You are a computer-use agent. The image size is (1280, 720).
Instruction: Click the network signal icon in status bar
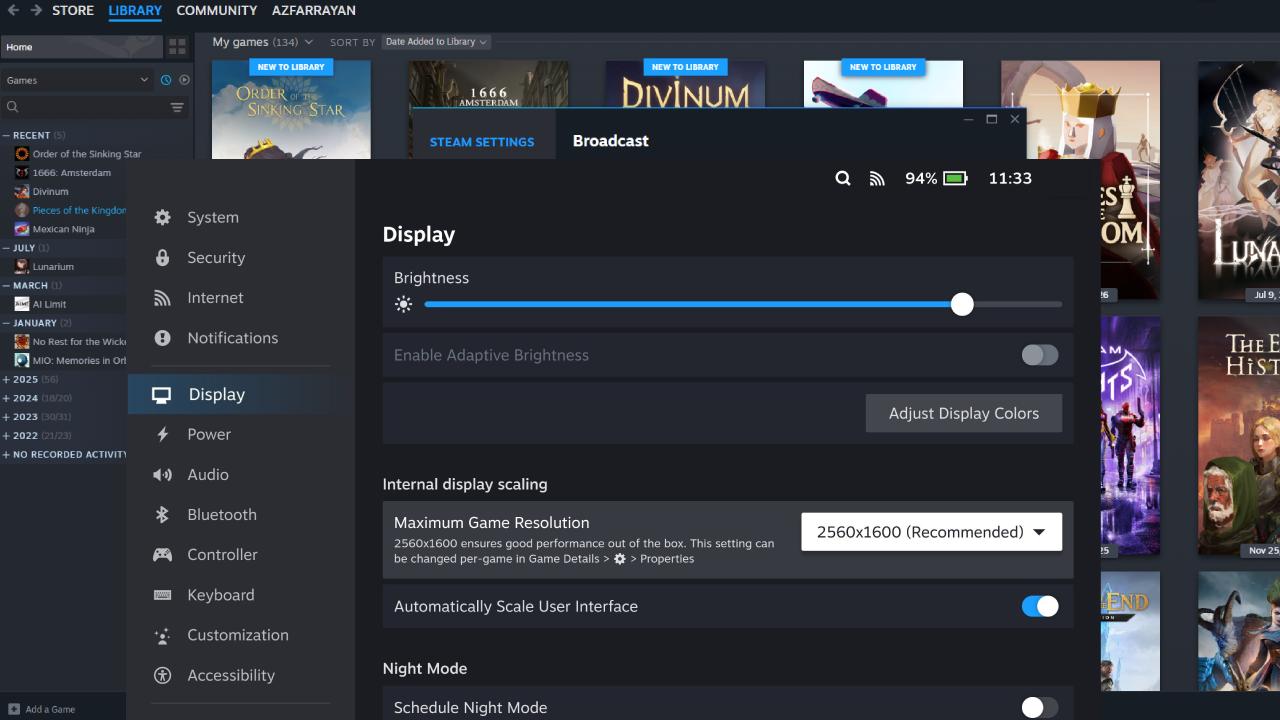[877, 178]
